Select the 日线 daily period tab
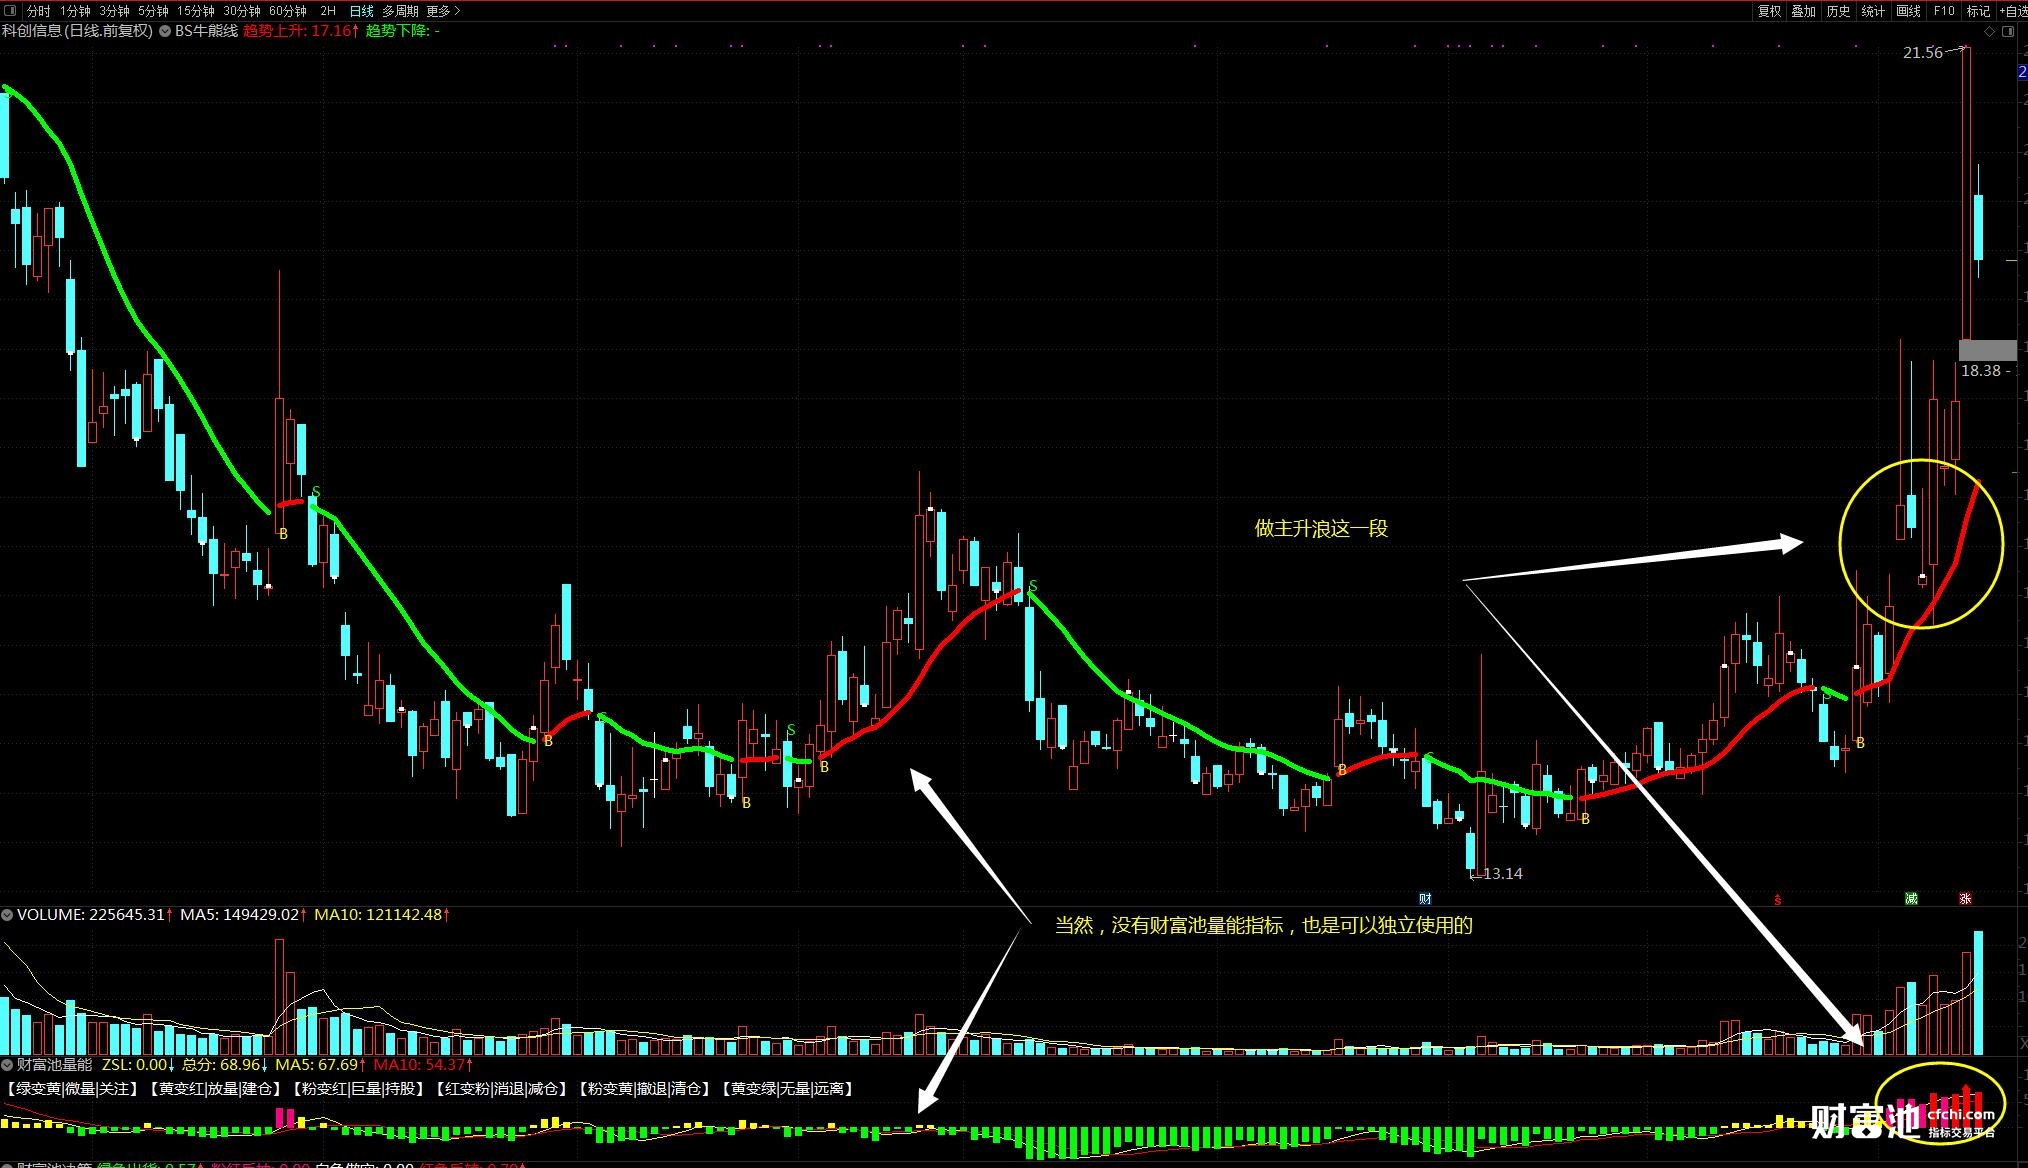2028x1168 pixels. (361, 11)
